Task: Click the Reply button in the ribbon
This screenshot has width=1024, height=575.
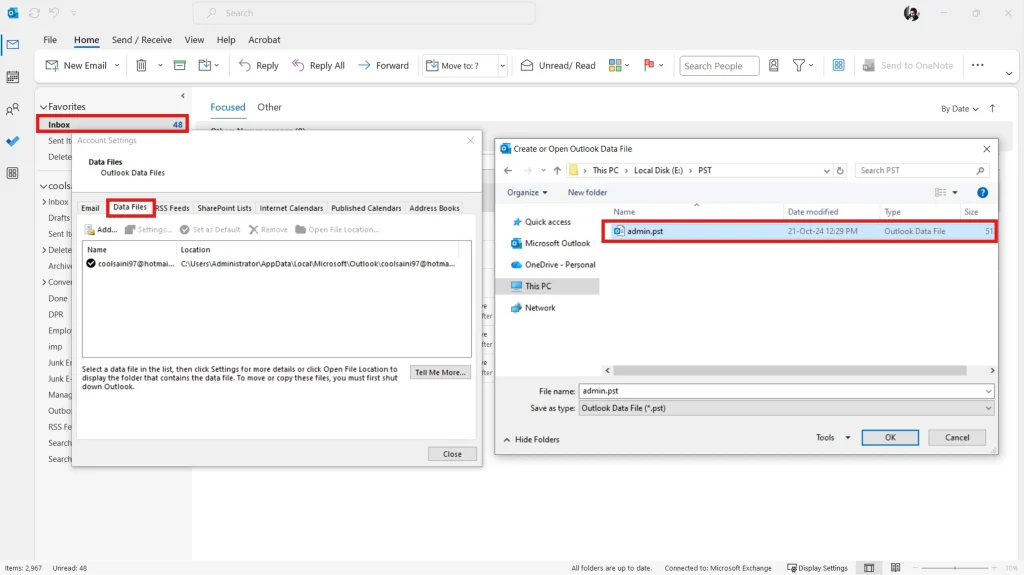Action: coord(259,65)
